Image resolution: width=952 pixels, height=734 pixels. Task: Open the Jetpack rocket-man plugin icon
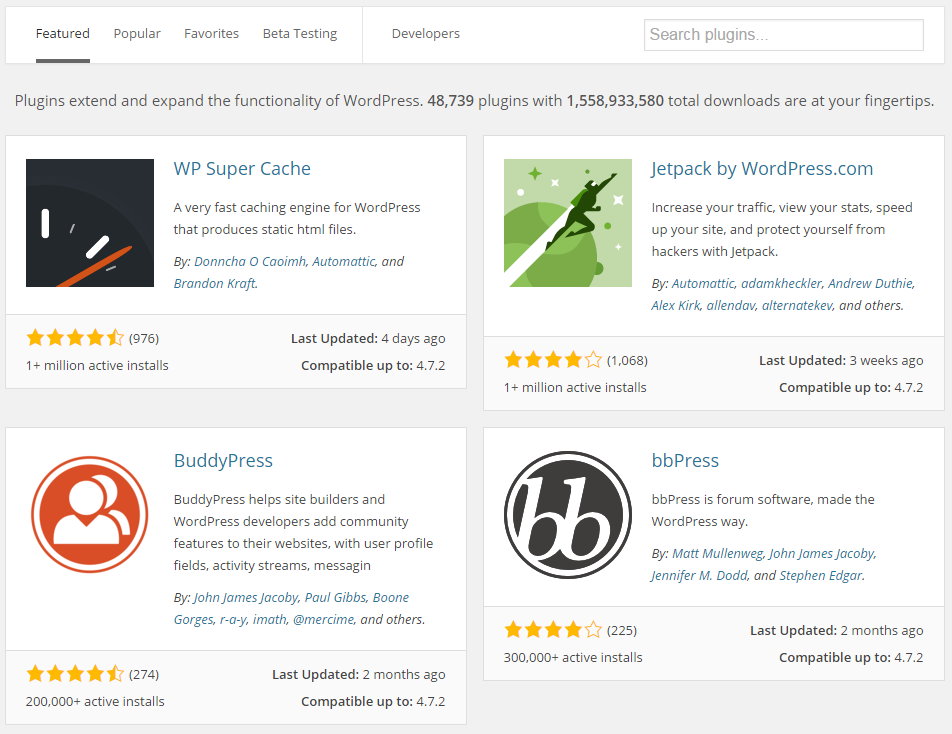click(568, 223)
